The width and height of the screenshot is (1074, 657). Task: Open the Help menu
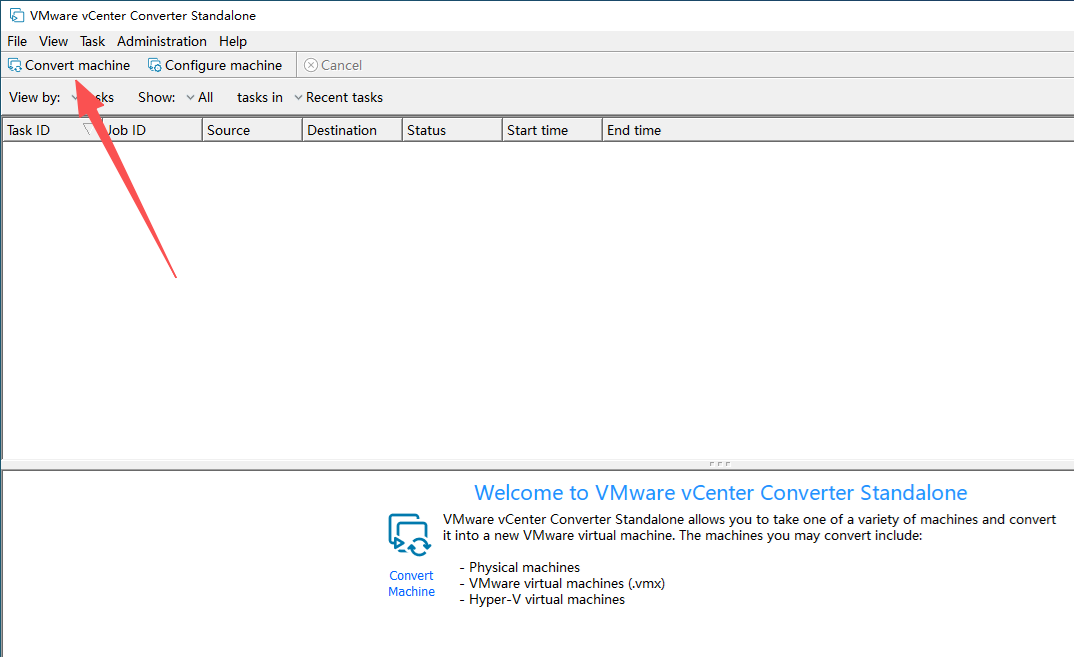[x=232, y=41]
